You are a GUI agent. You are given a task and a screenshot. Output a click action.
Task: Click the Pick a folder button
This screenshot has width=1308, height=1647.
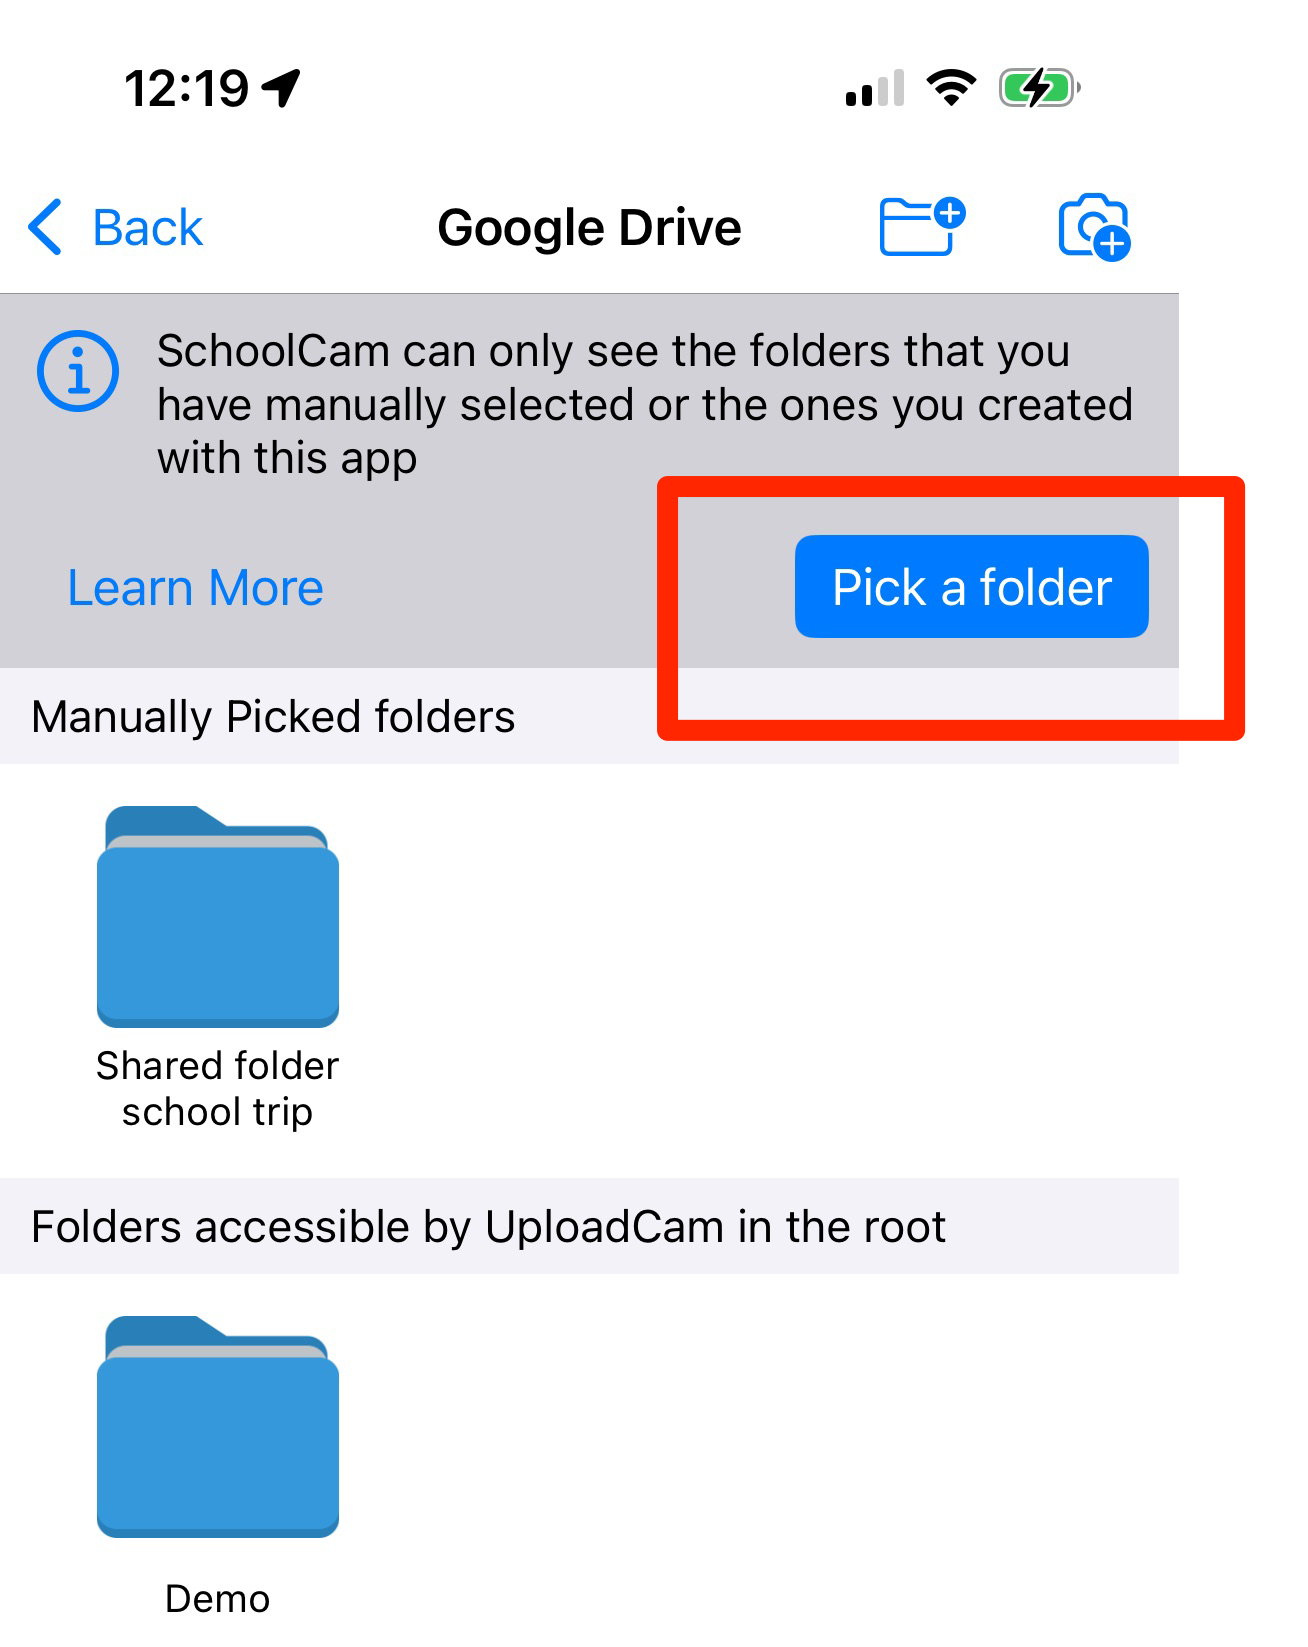pyautogui.click(x=971, y=587)
